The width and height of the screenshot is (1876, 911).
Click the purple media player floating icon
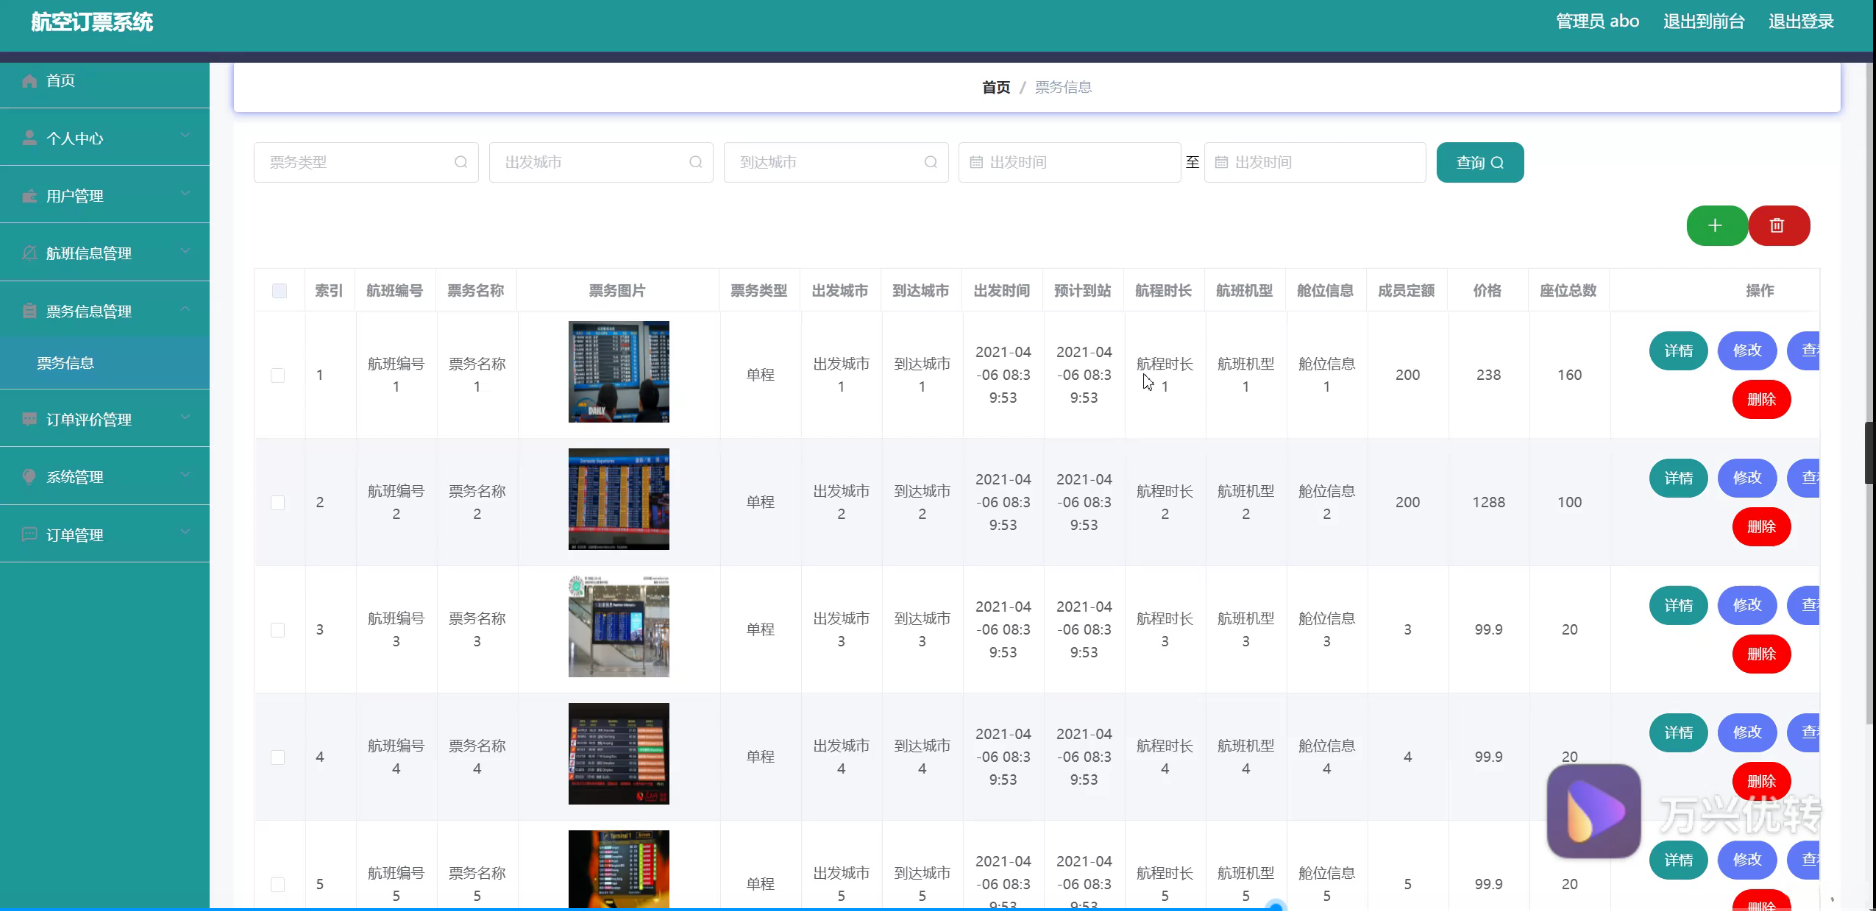(x=1593, y=811)
